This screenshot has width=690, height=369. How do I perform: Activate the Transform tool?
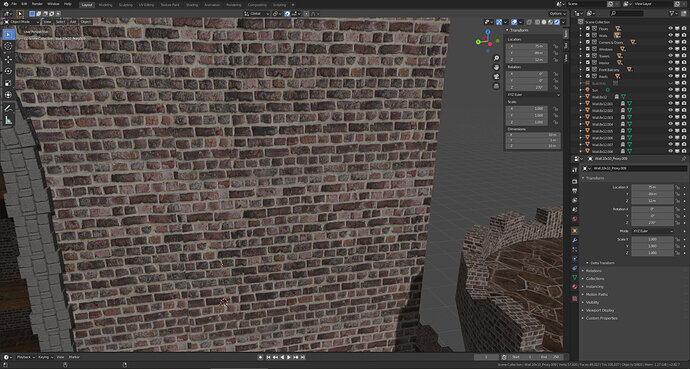coord(8,95)
